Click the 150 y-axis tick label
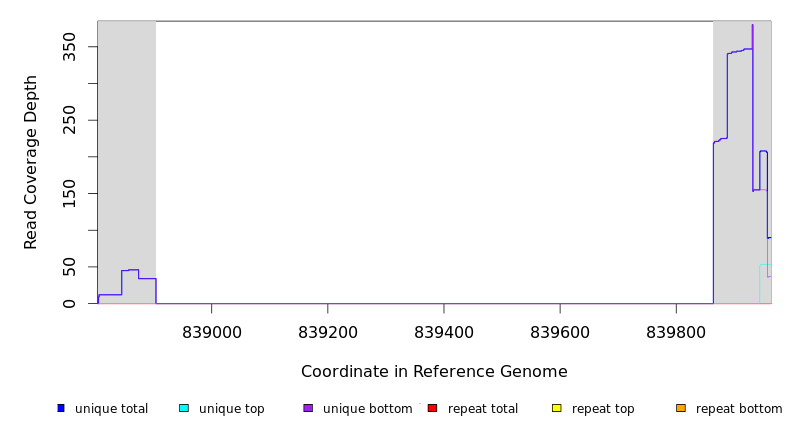 (69, 193)
